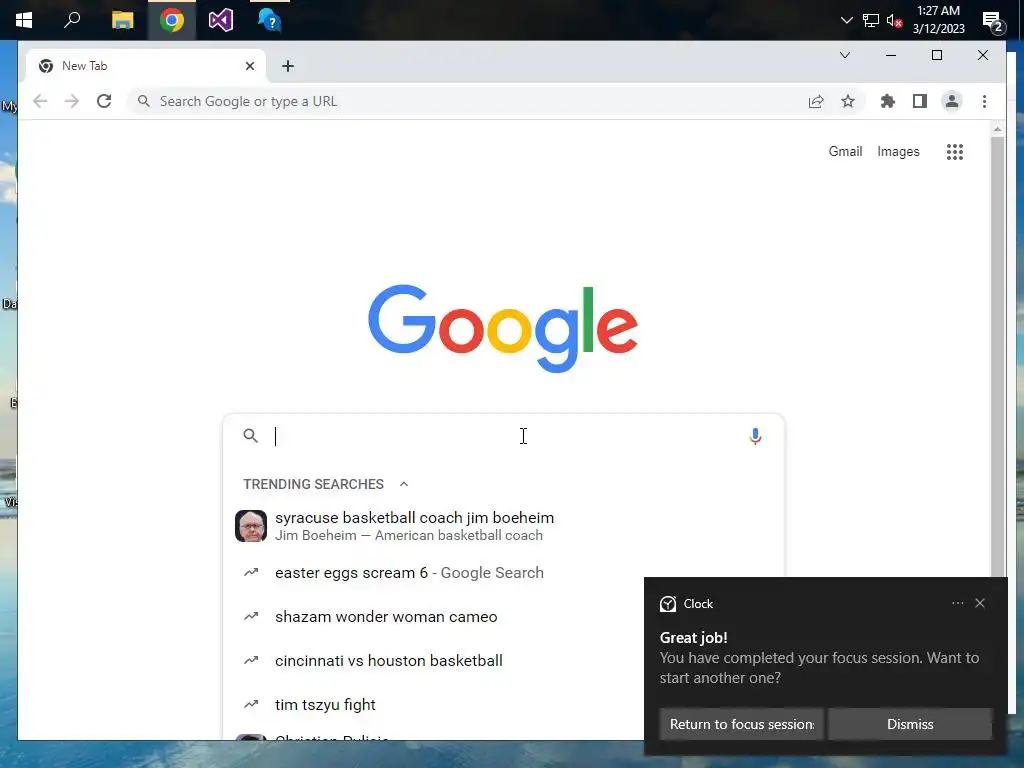This screenshot has height=768, width=1024.
Task: Click the Google logo
Action: tap(503, 328)
